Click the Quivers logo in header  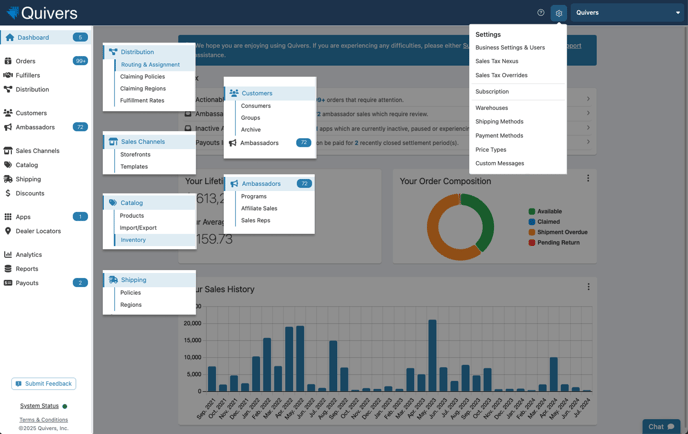[x=42, y=13]
